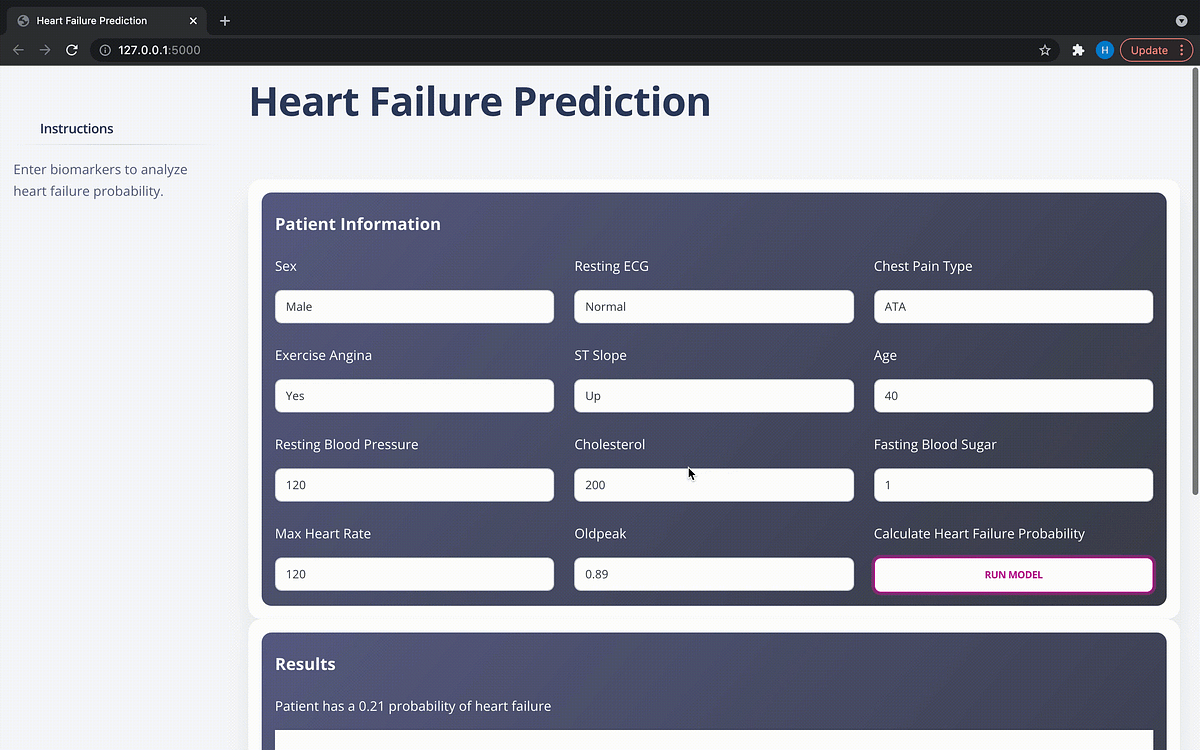Click inside the Age input field
1200x750 pixels.
tap(1013, 395)
